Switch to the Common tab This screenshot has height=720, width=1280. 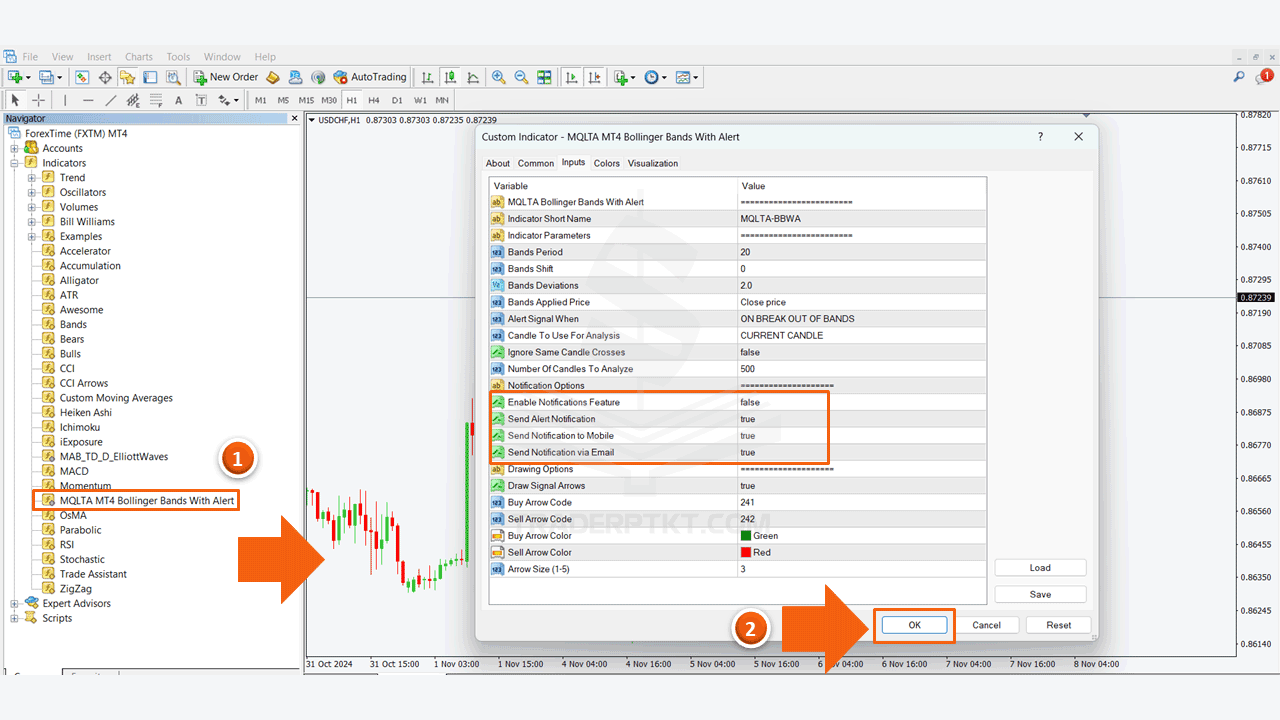536,163
